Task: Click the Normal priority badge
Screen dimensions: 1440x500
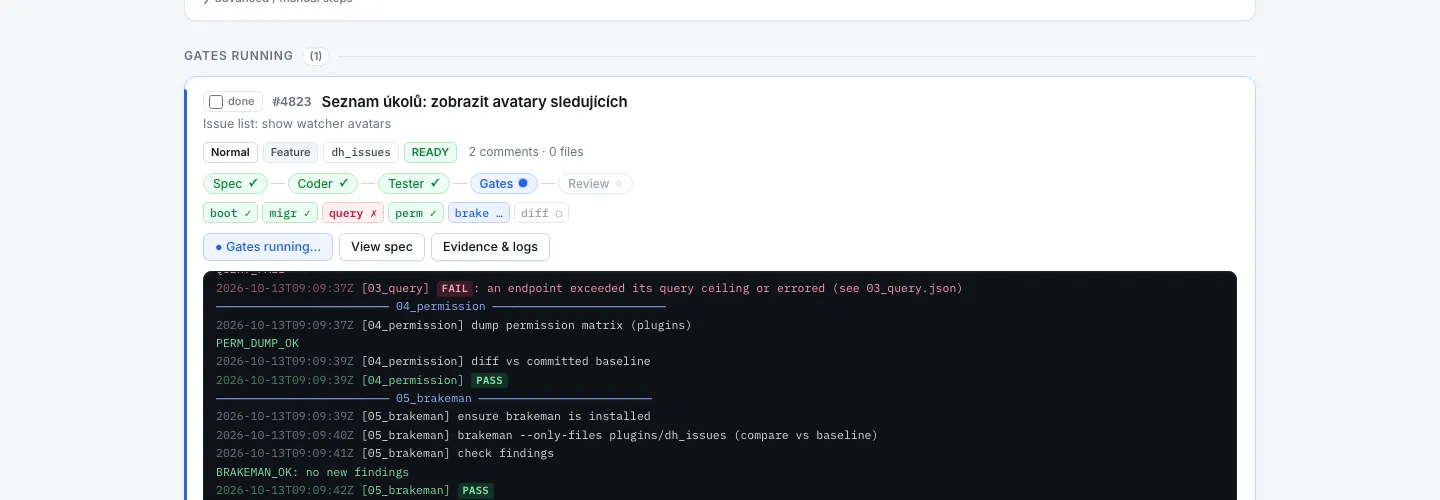Action: (230, 152)
